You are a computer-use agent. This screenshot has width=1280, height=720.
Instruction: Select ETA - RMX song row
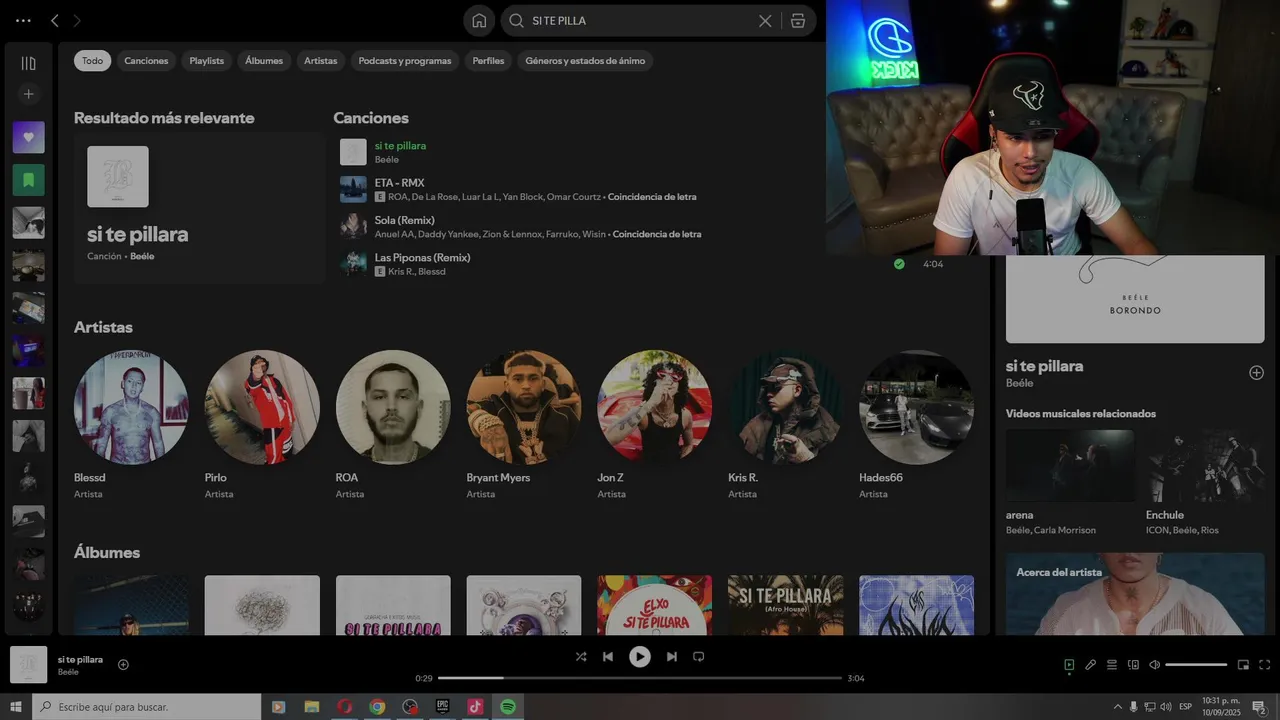tap(640, 189)
